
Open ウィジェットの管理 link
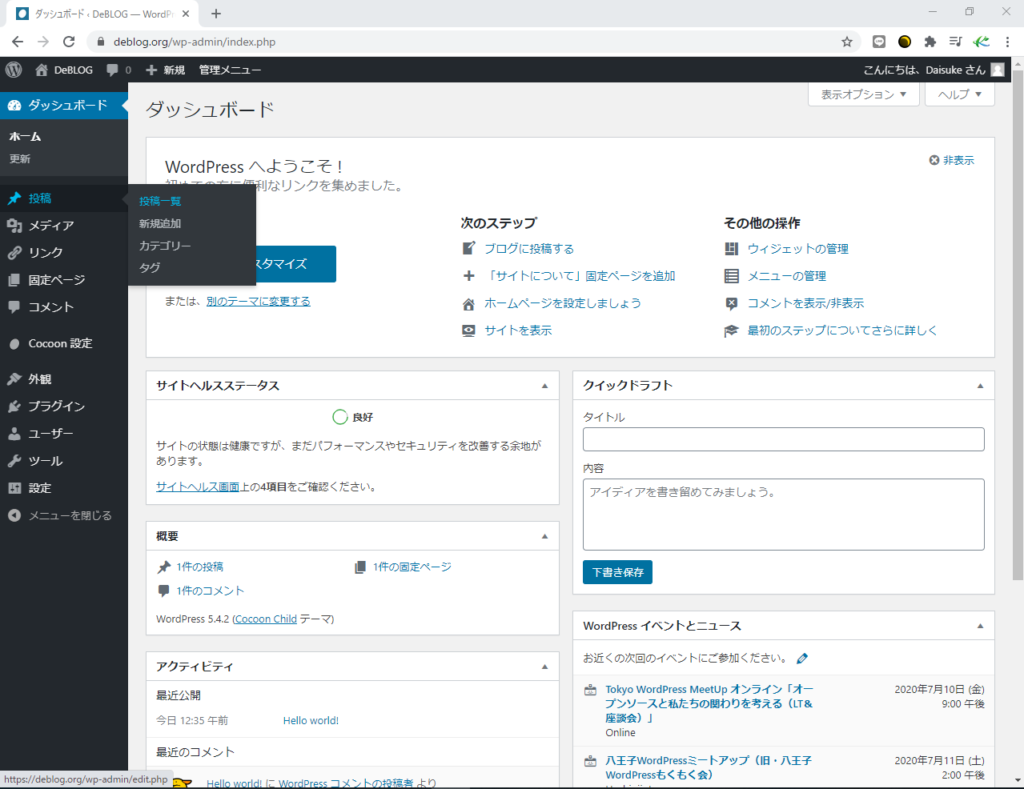797,249
